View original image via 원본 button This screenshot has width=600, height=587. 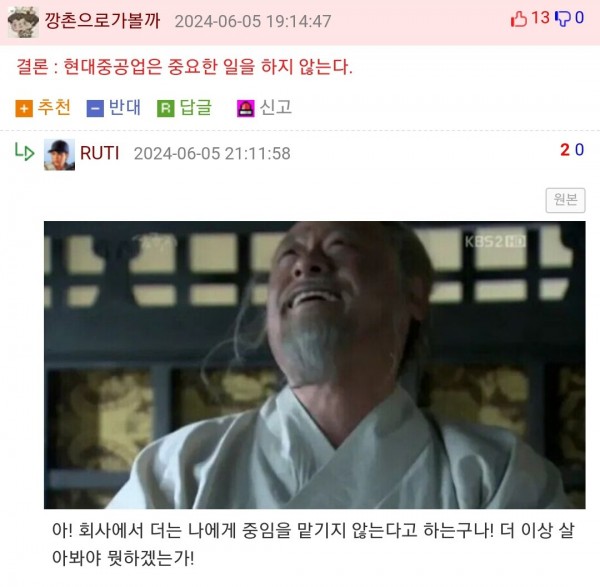pos(565,200)
